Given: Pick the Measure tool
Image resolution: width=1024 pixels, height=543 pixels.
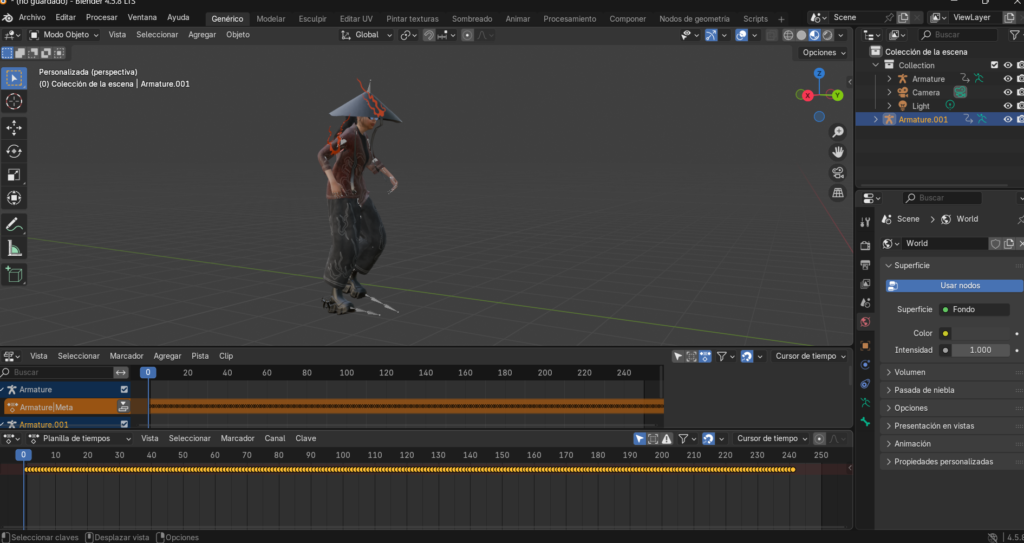Looking at the screenshot, I should (x=14, y=248).
